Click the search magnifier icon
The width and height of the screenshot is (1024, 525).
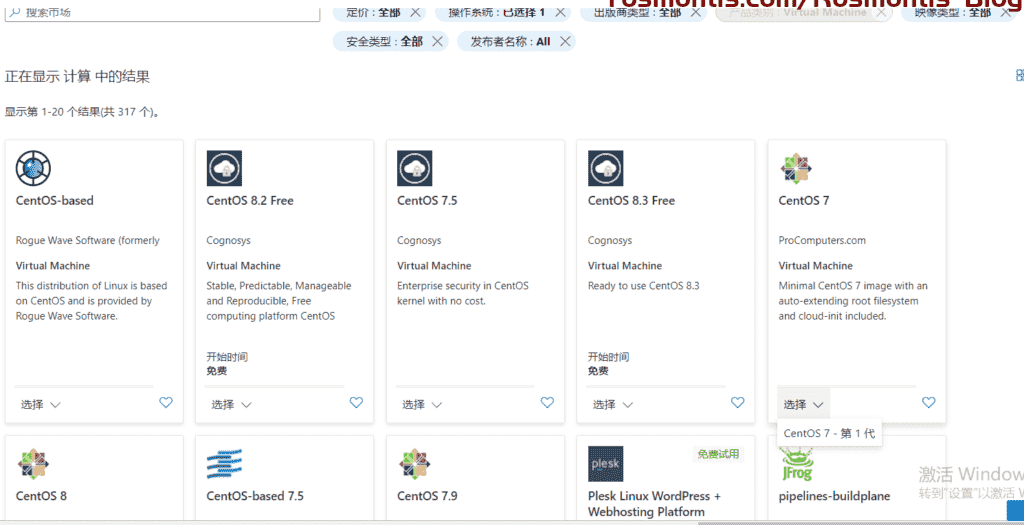[x=16, y=11]
